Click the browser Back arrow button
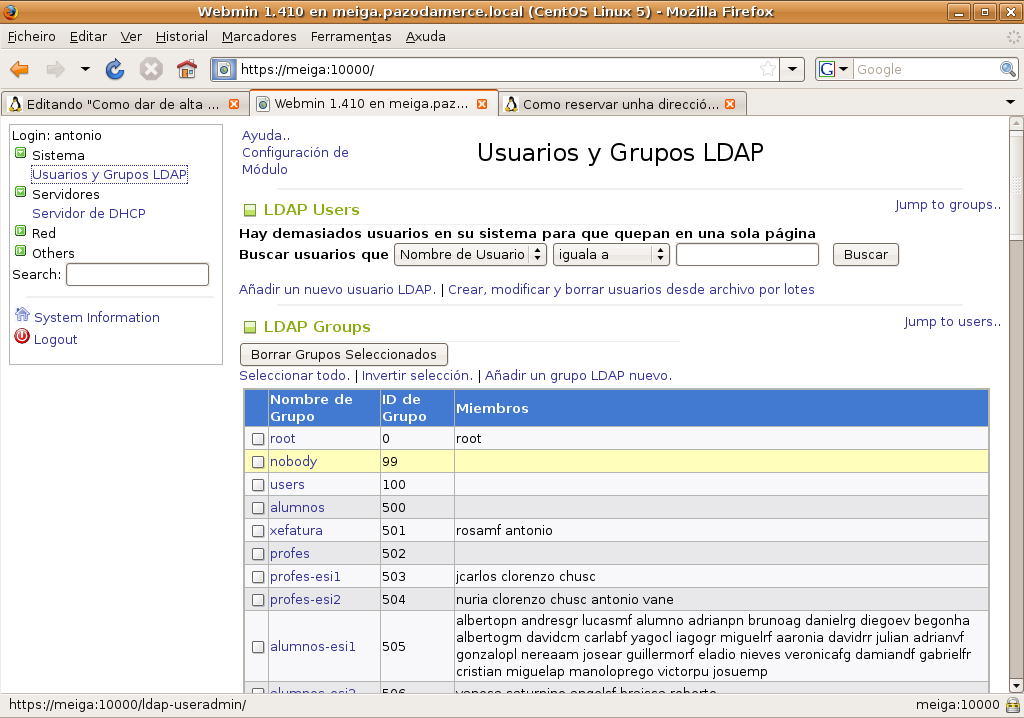Image resolution: width=1024 pixels, height=718 pixels. coord(20,69)
